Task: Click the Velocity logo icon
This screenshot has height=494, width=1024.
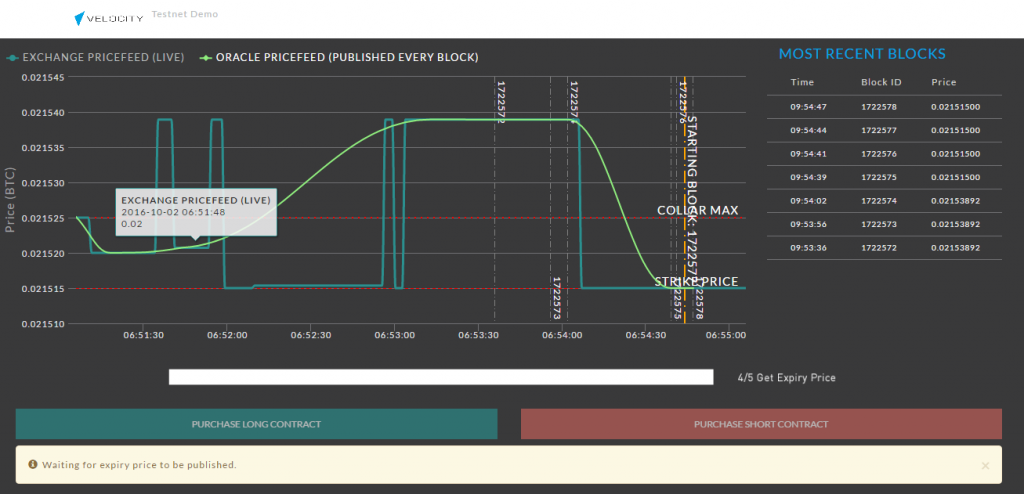Action: pyautogui.click(x=82, y=19)
